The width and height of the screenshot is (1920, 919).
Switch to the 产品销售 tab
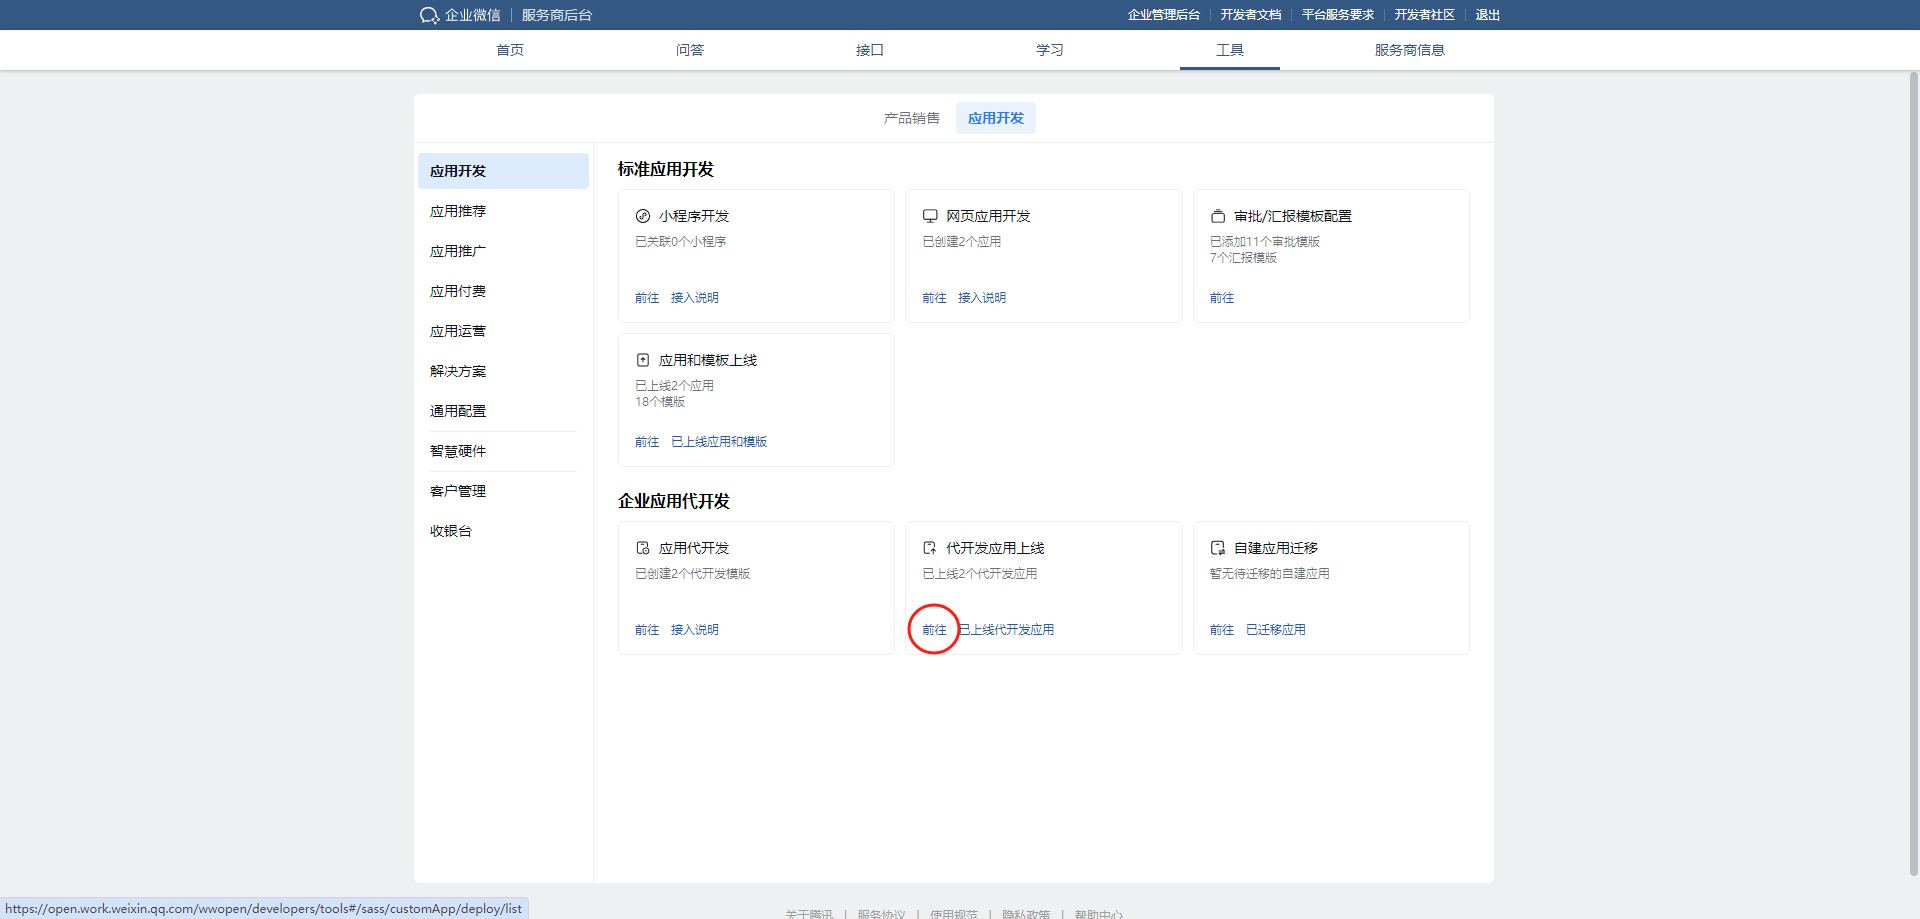pos(911,118)
